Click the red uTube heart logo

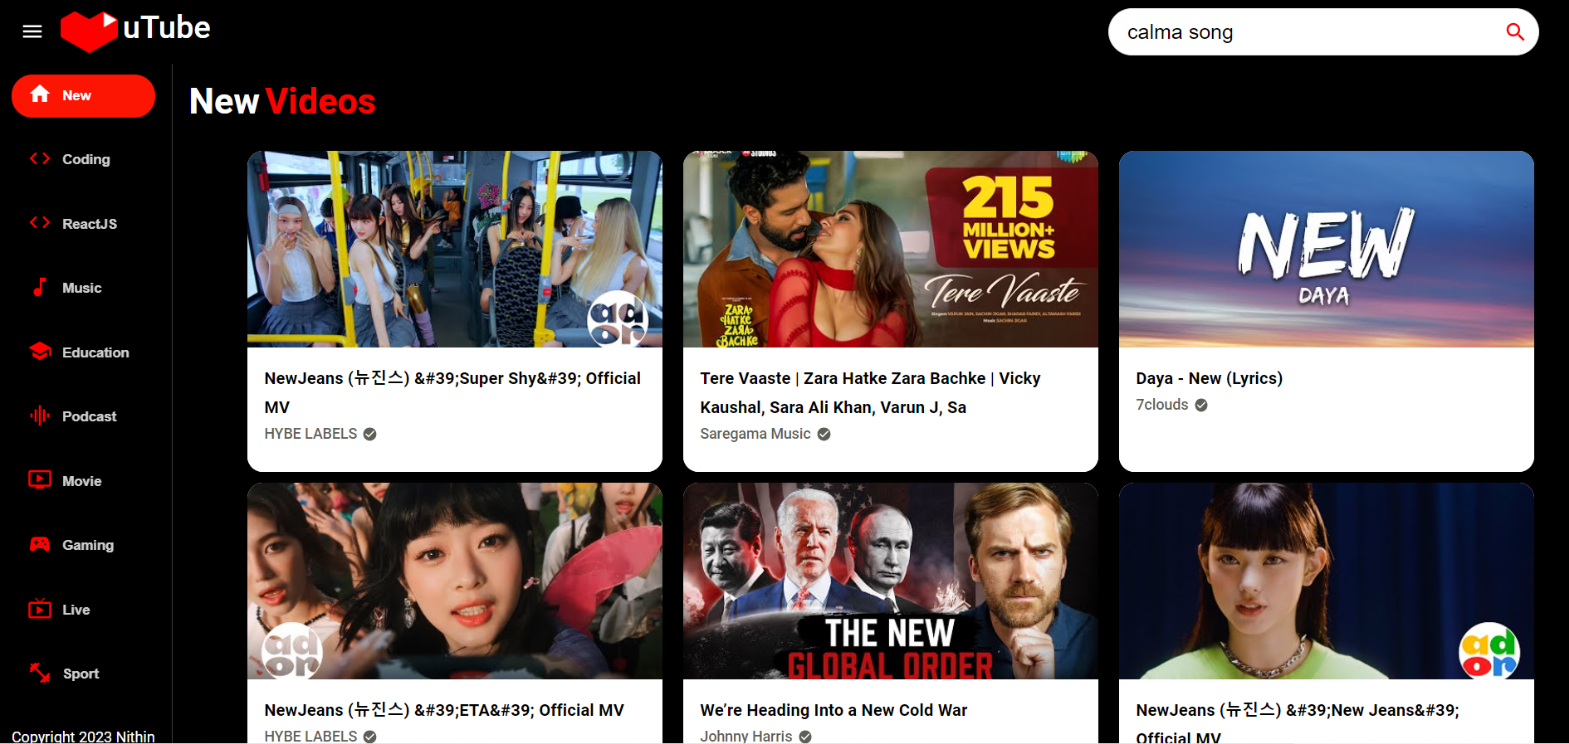(x=88, y=31)
